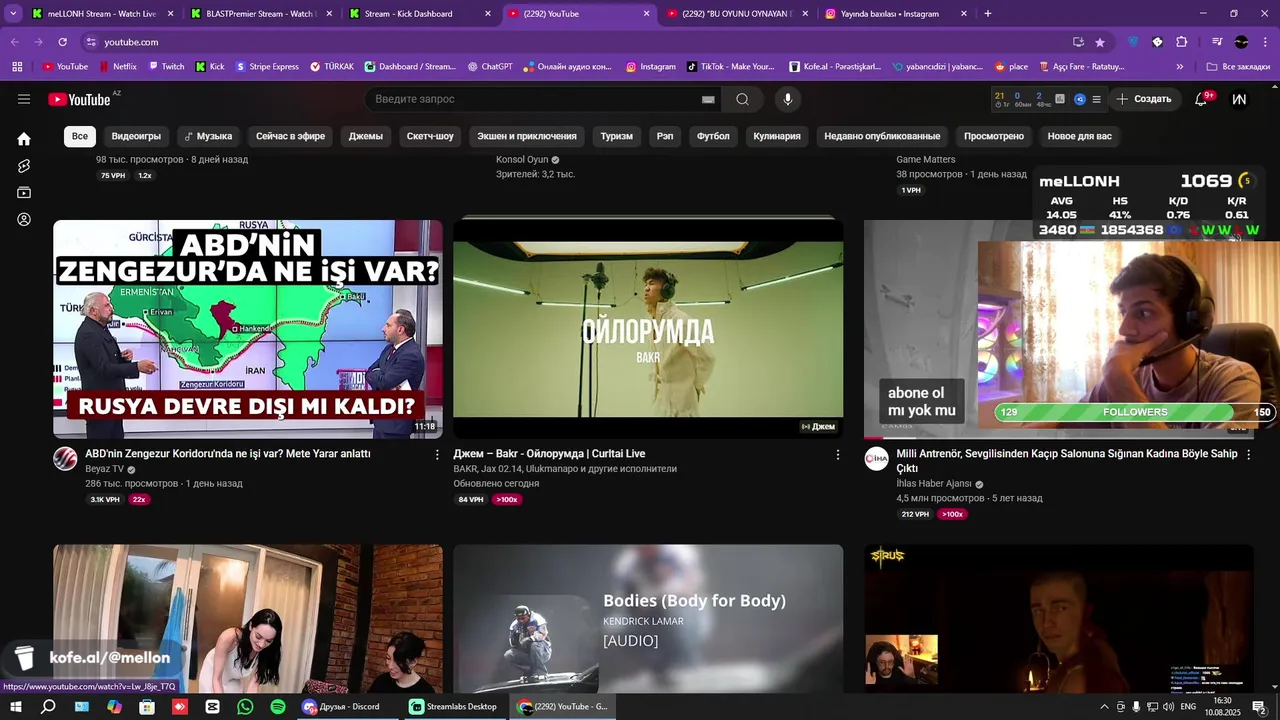Open the Bitwarden shield extension icon
1280x720 pixels.
(1133, 42)
